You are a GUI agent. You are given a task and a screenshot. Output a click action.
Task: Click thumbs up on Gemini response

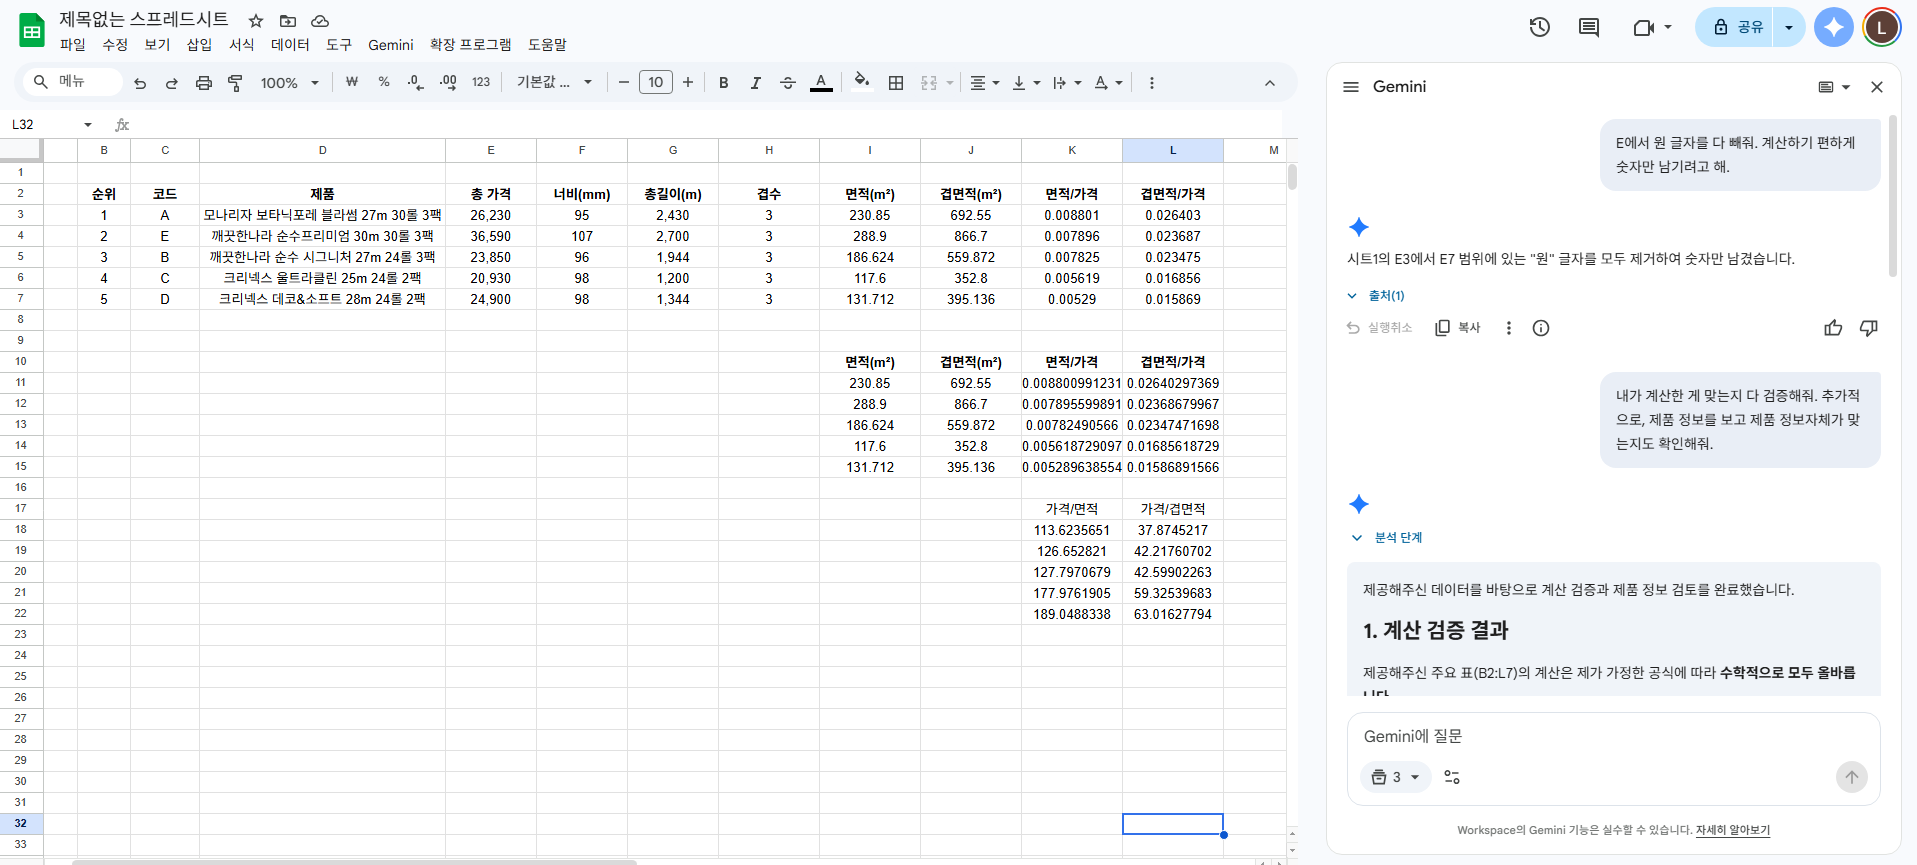[1832, 328]
